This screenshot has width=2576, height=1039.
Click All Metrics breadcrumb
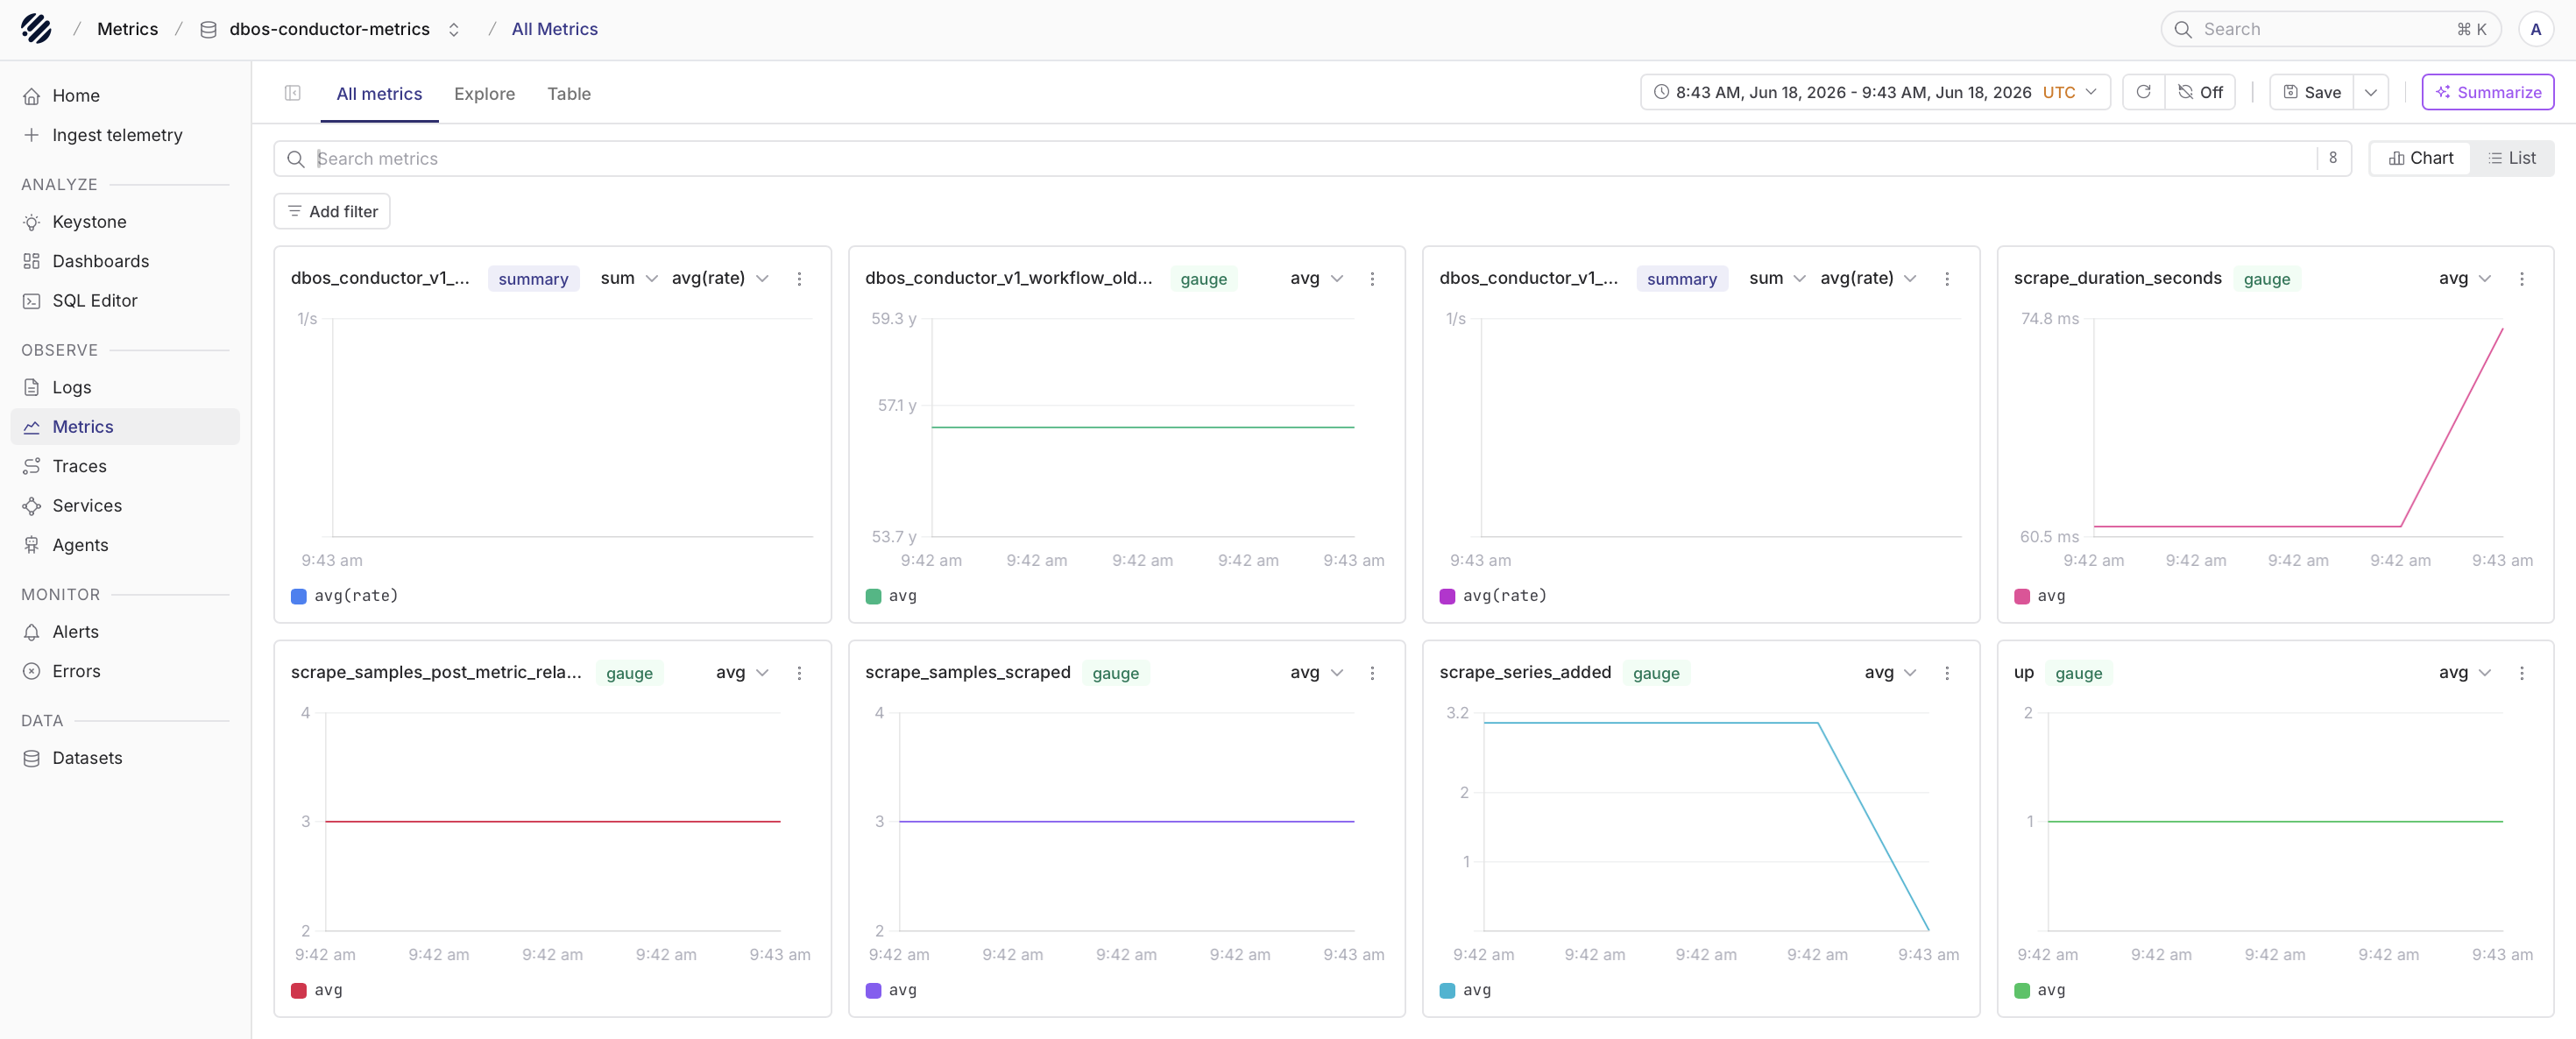pyautogui.click(x=554, y=29)
